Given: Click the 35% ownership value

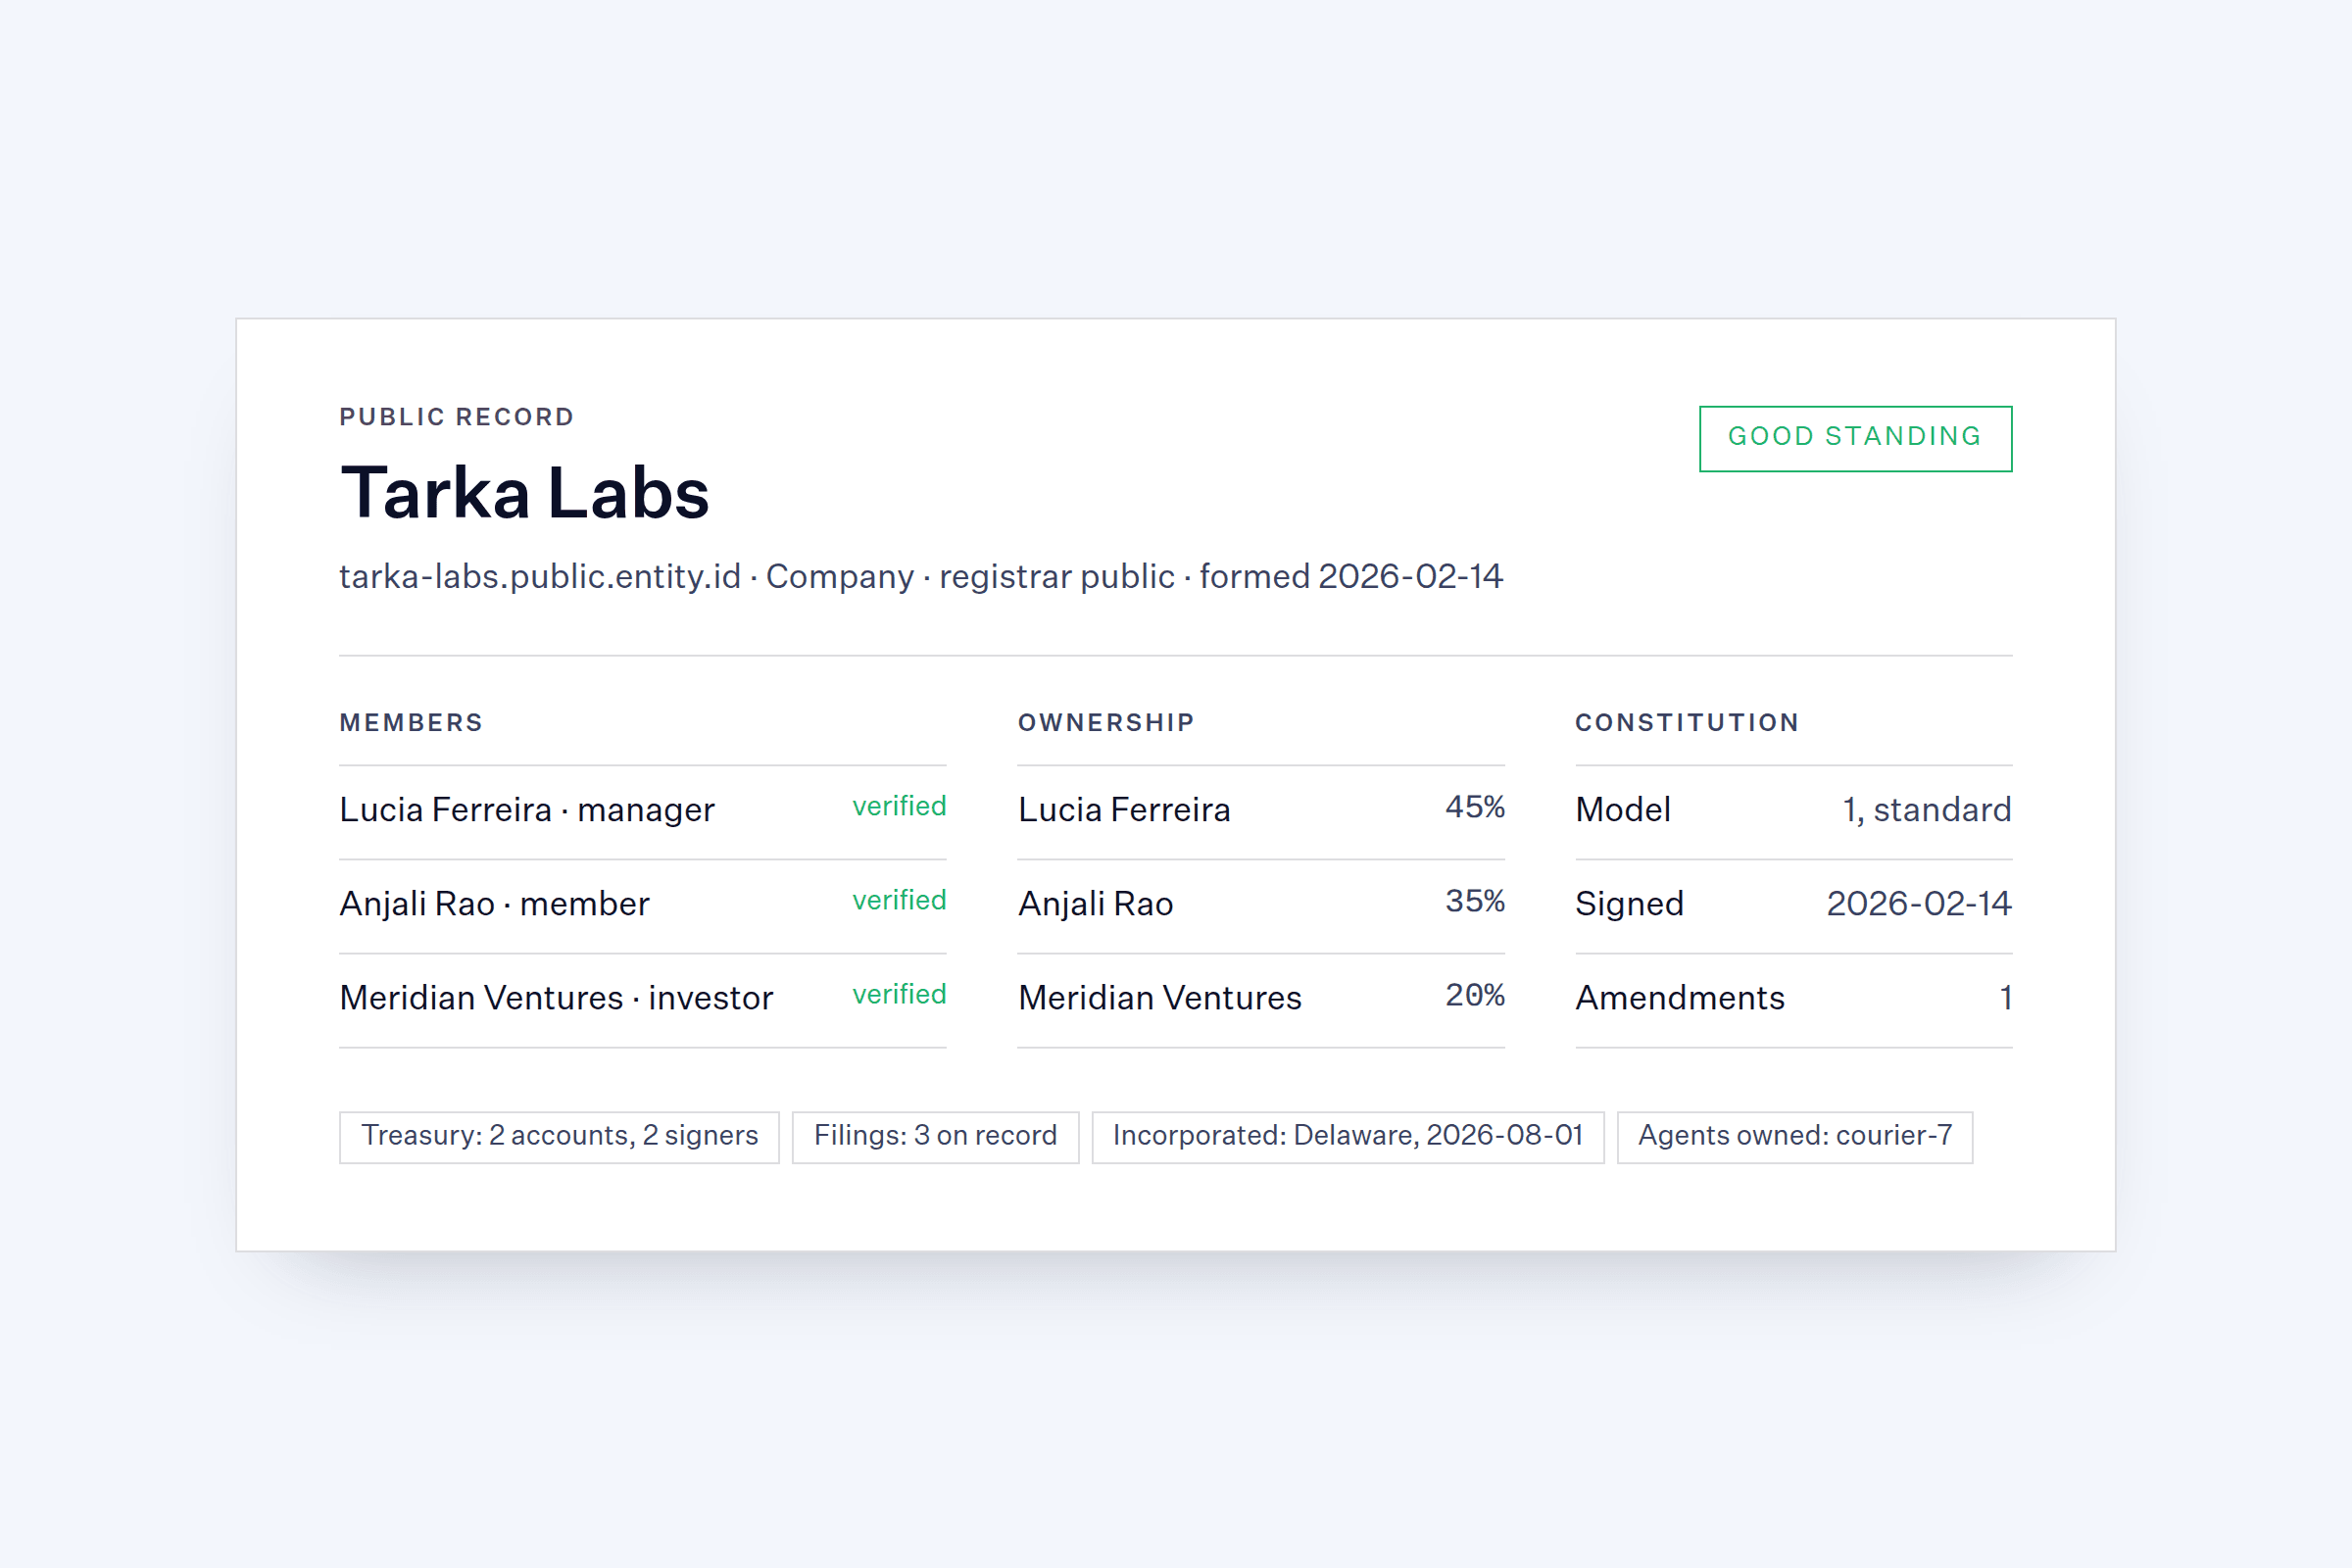Looking at the screenshot, I should click(1475, 901).
